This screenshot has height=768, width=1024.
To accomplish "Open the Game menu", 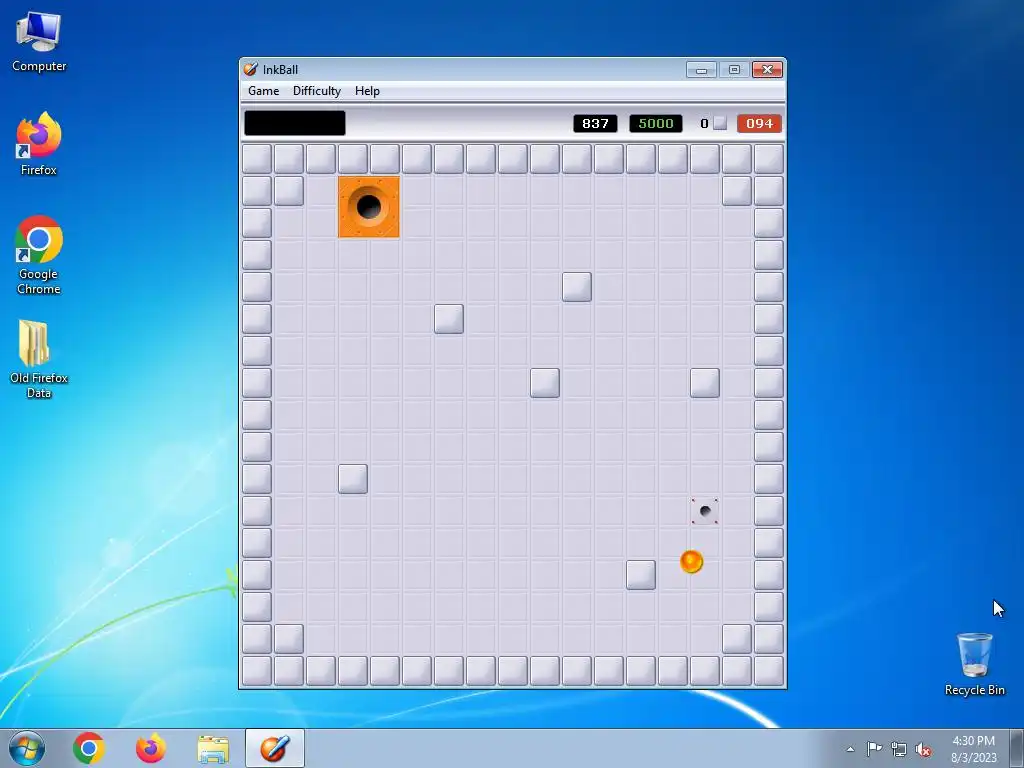I will point(263,91).
